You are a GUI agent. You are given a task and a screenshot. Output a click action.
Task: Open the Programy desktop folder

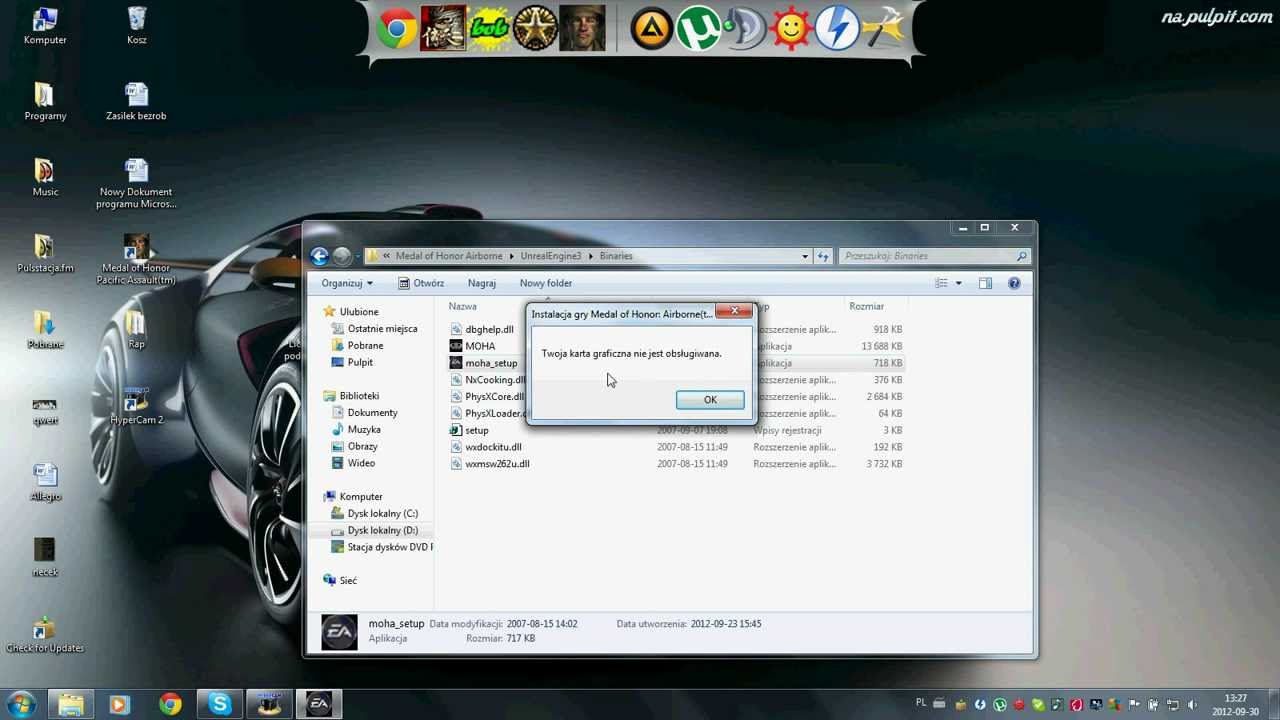45,102
